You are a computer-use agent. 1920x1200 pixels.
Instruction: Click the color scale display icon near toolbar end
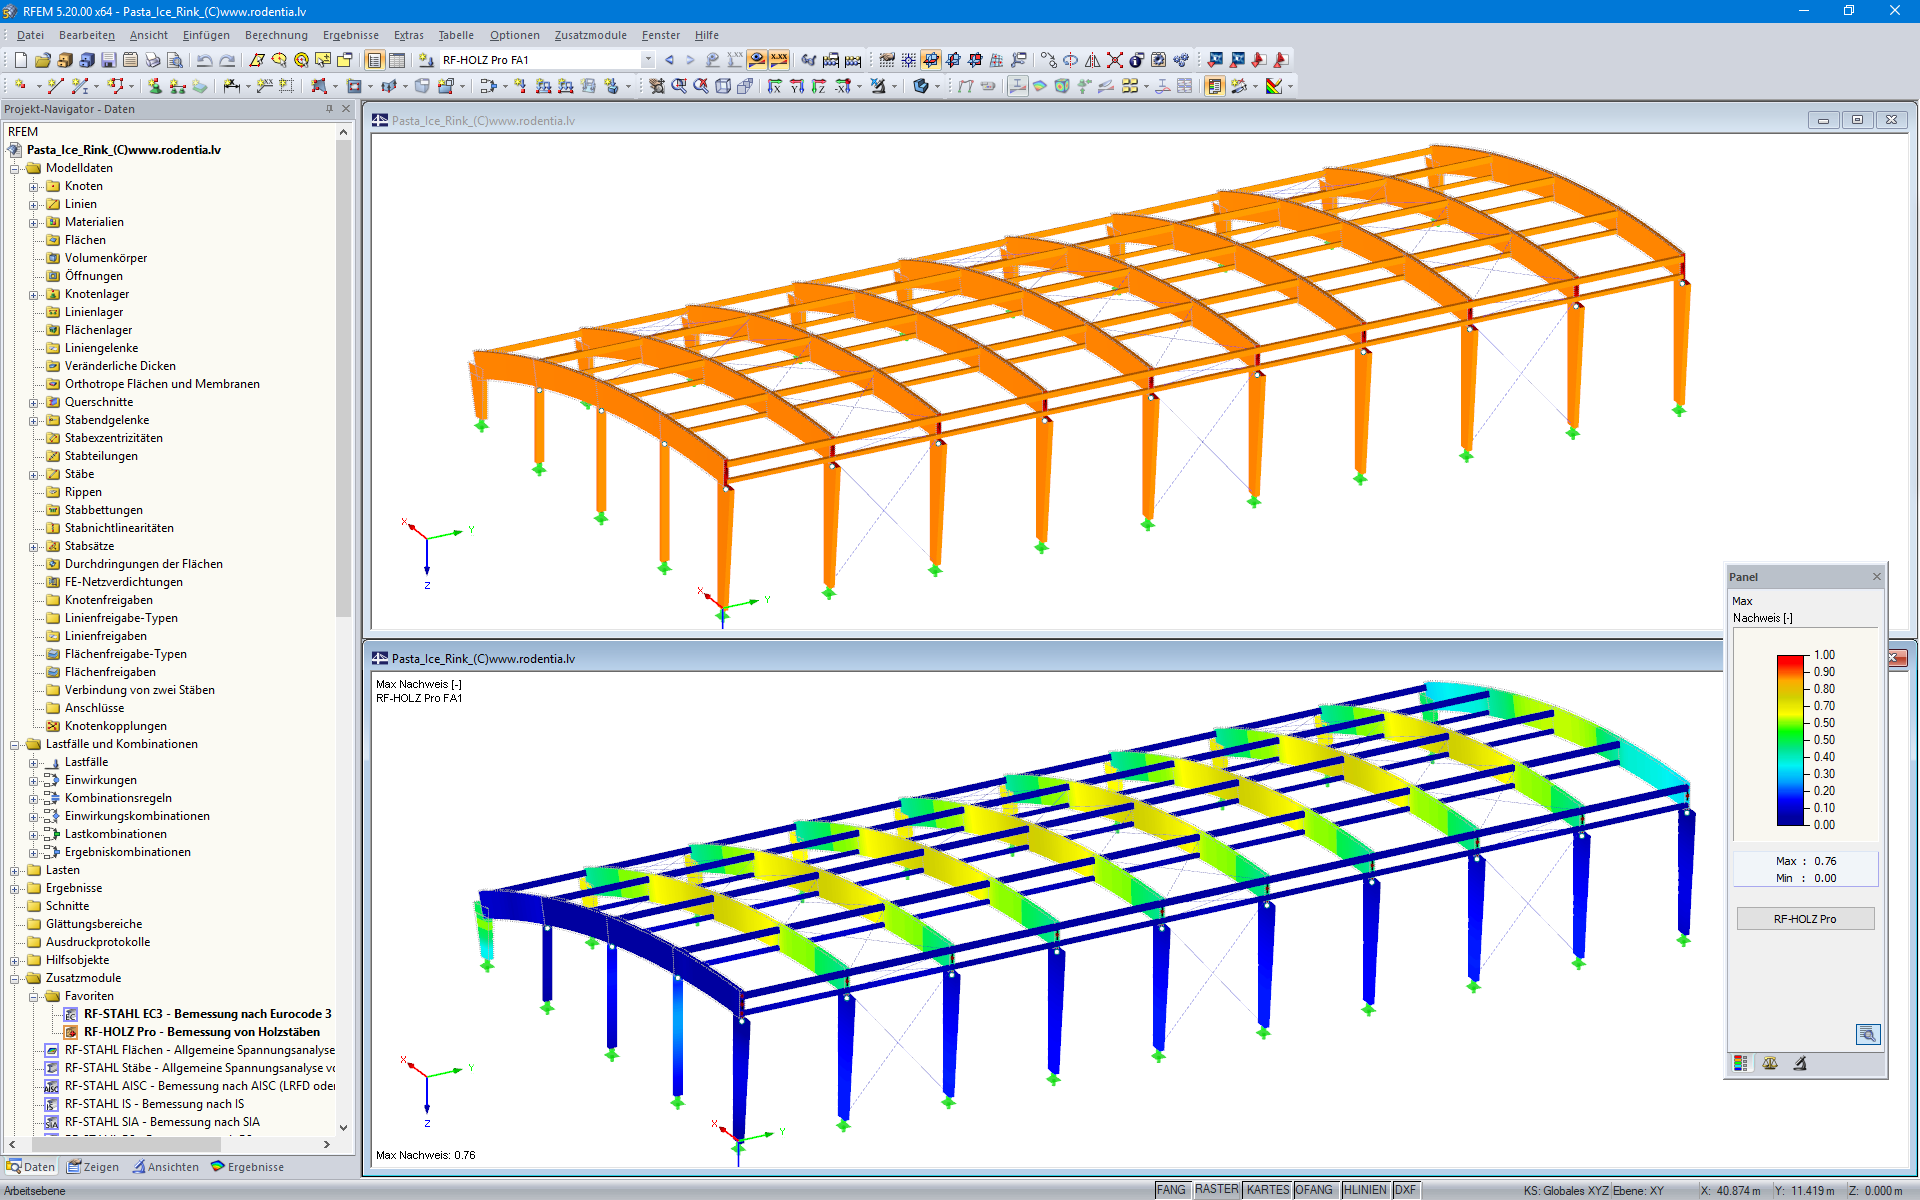[1276, 86]
